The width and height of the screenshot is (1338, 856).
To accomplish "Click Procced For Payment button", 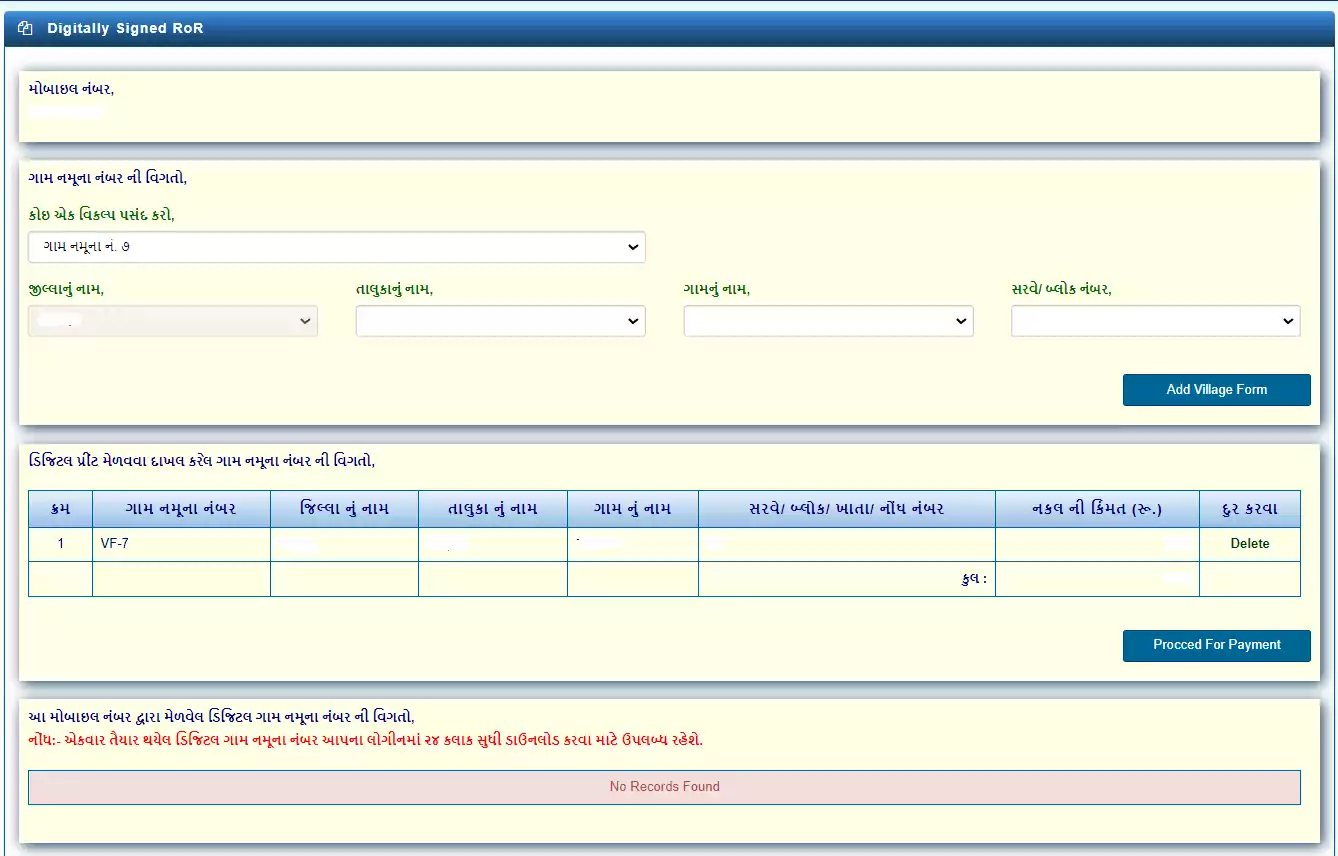I will (1216, 645).
